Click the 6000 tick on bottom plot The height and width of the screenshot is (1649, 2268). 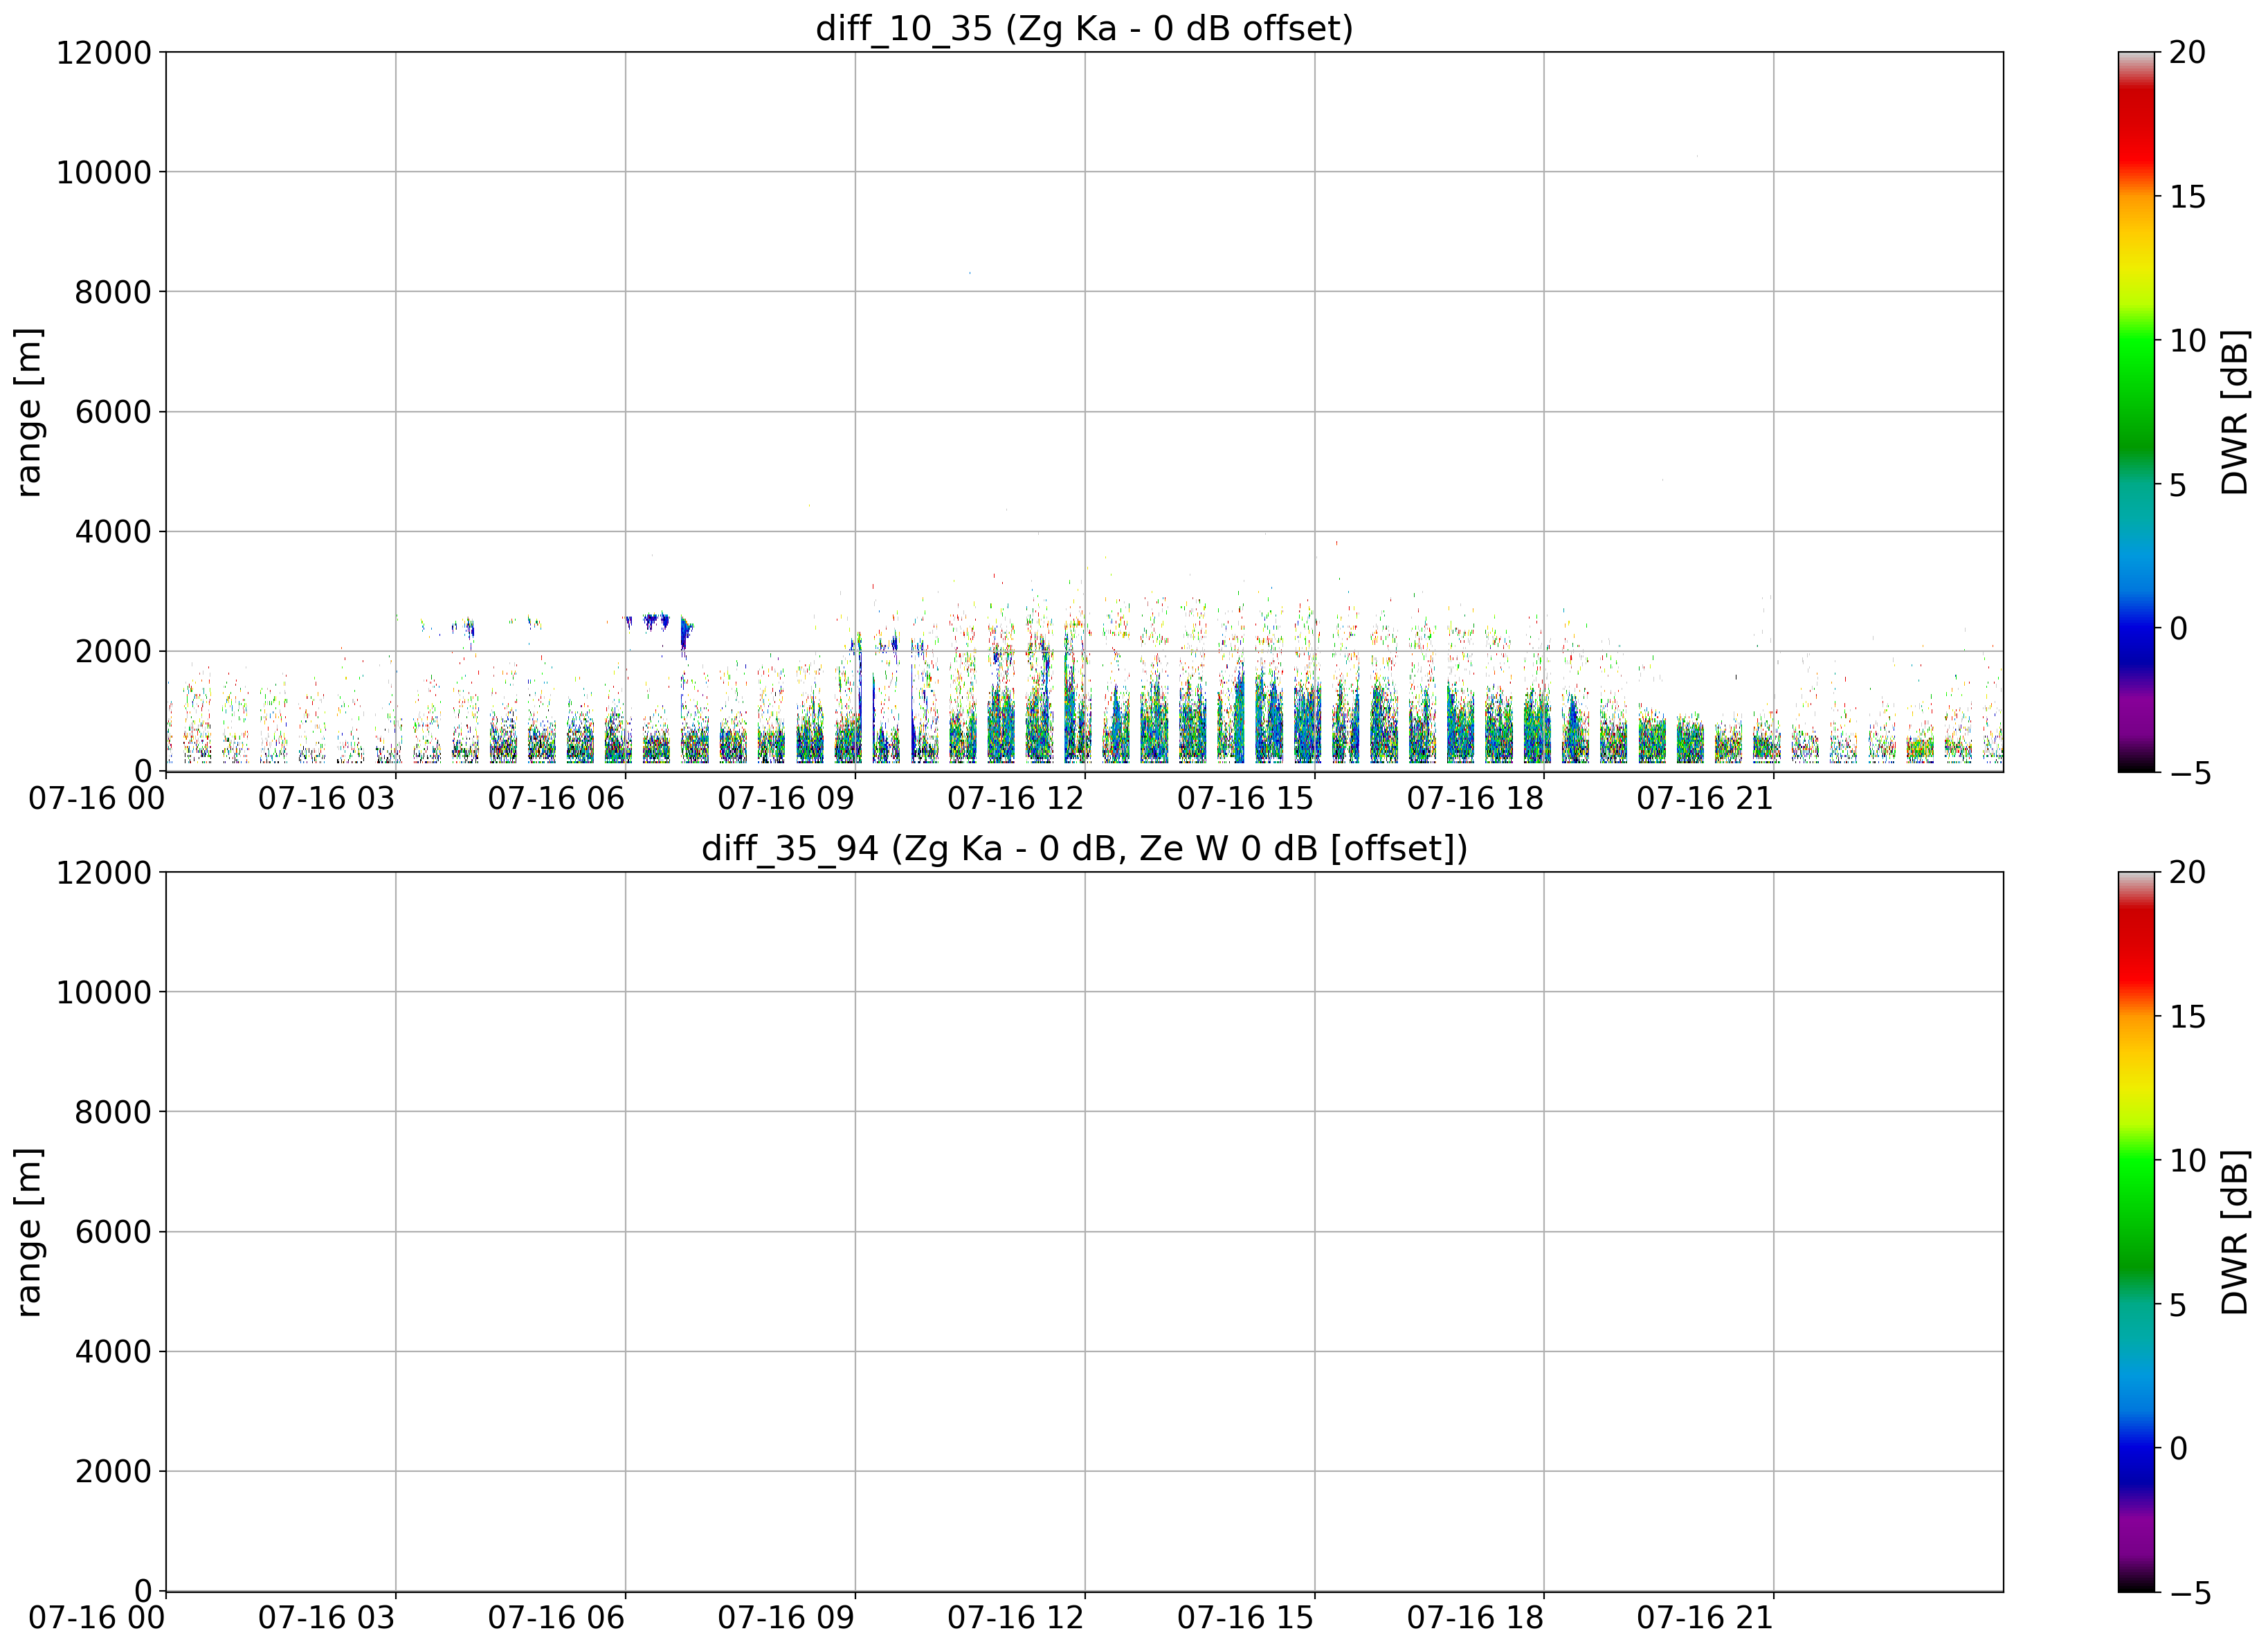point(113,1232)
